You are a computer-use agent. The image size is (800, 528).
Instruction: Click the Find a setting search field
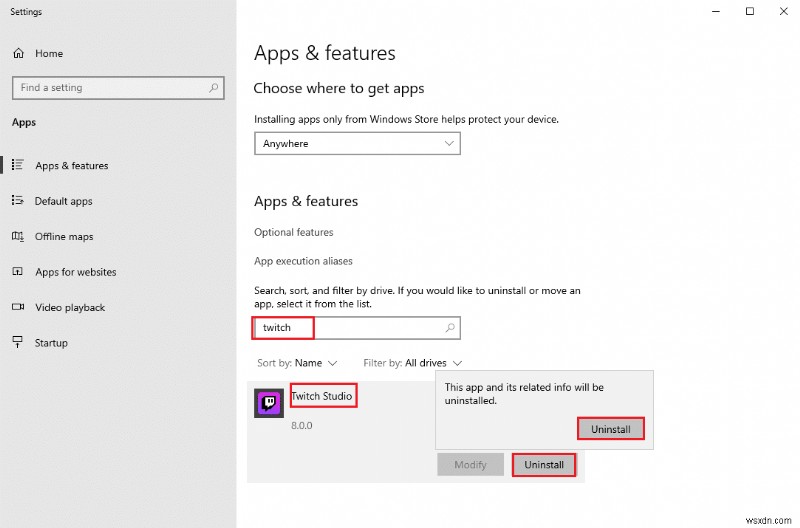click(x=110, y=87)
